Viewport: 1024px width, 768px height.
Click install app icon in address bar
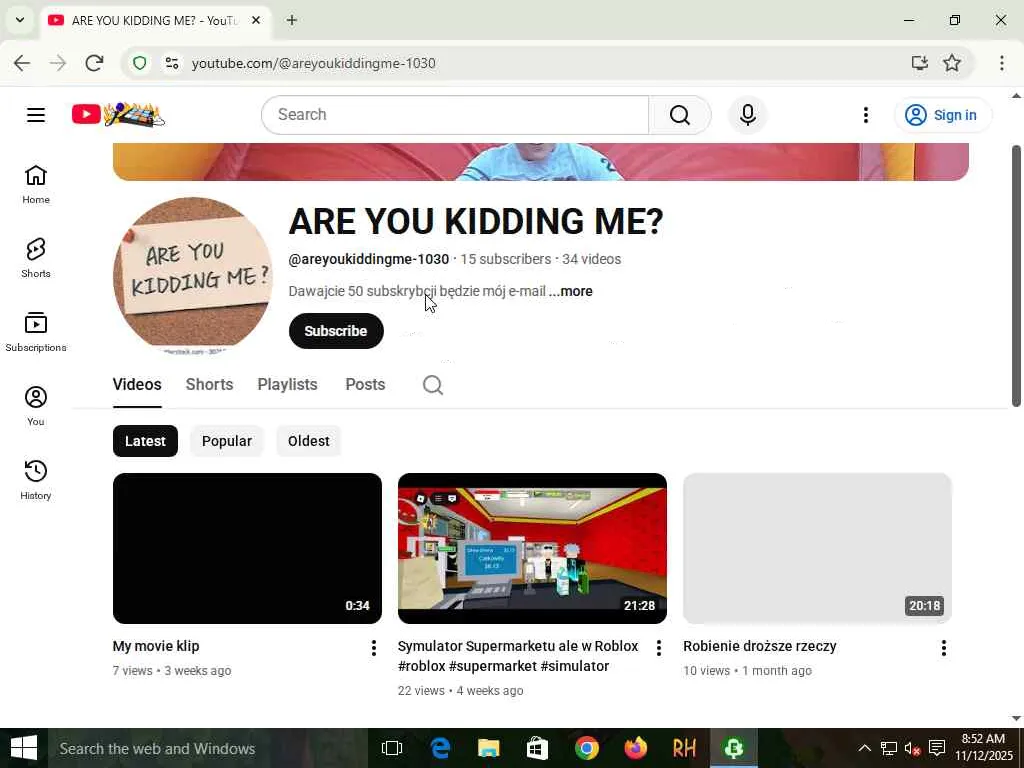(x=920, y=63)
